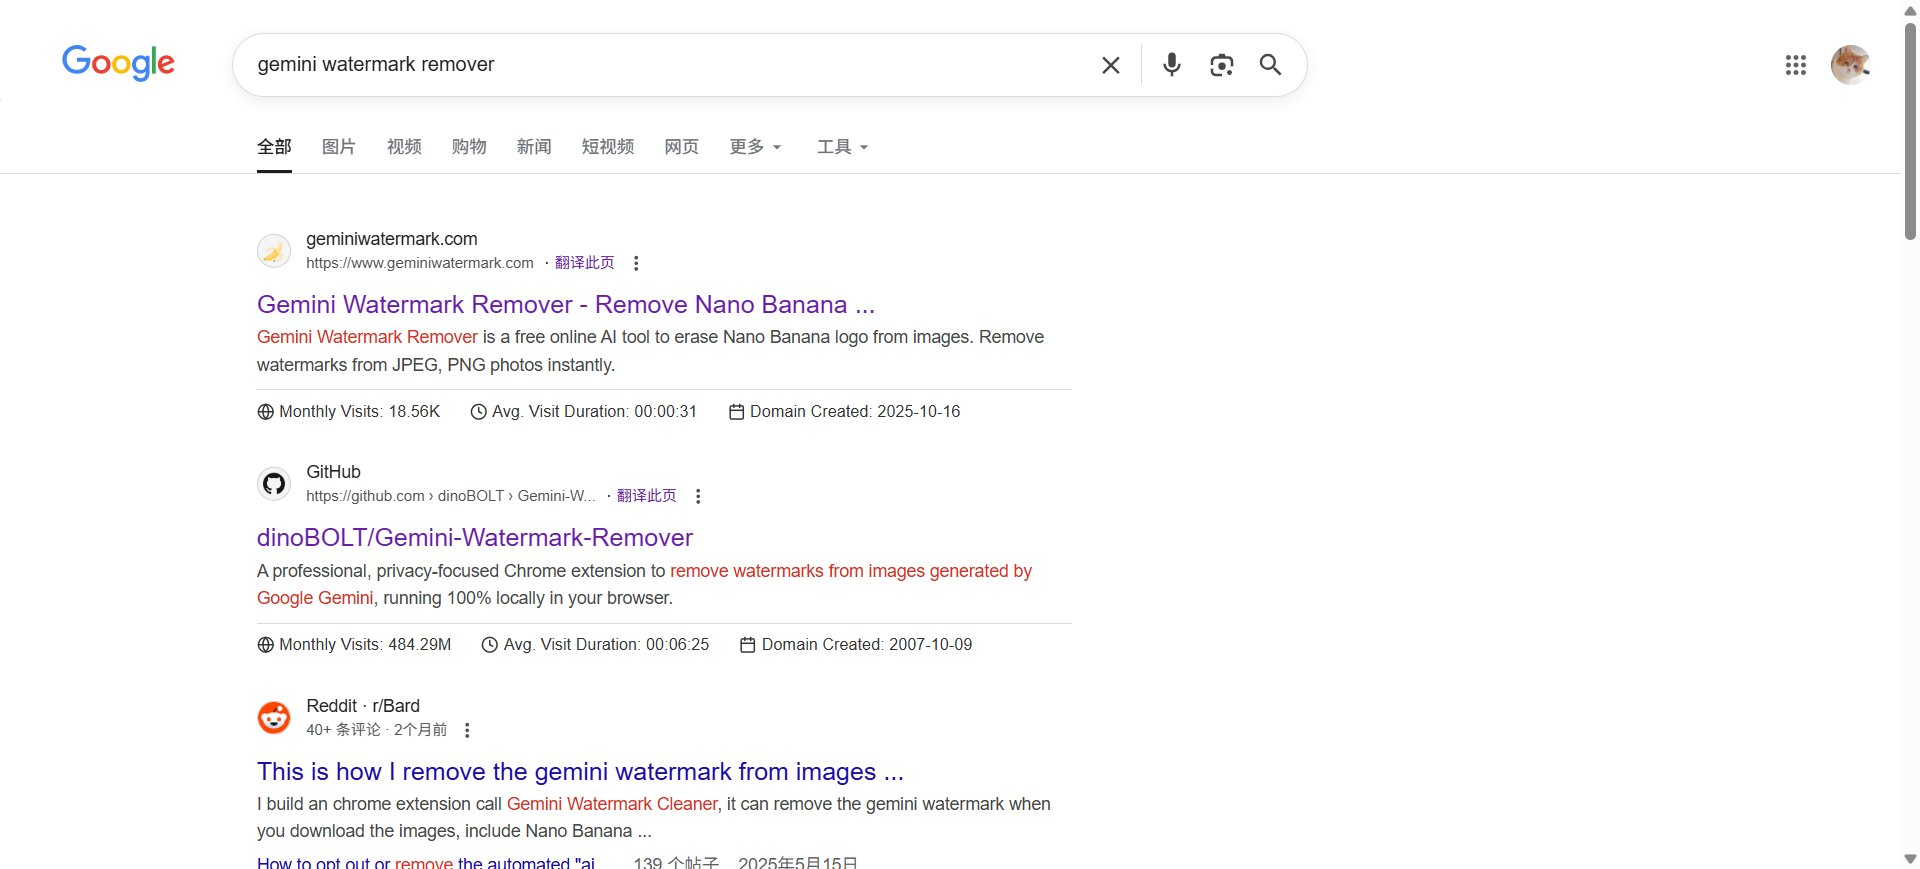Image resolution: width=1920 pixels, height=869 pixels.
Task: Clear the search box with X icon
Action: click(x=1110, y=65)
